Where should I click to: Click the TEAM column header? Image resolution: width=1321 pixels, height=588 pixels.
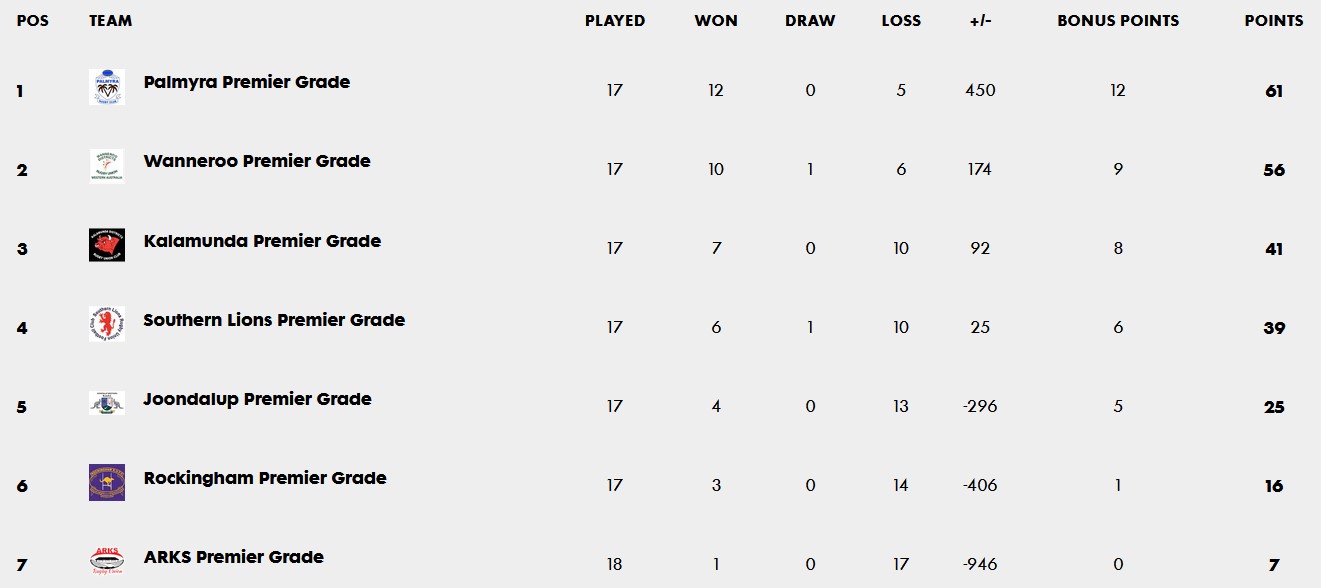[x=110, y=20]
